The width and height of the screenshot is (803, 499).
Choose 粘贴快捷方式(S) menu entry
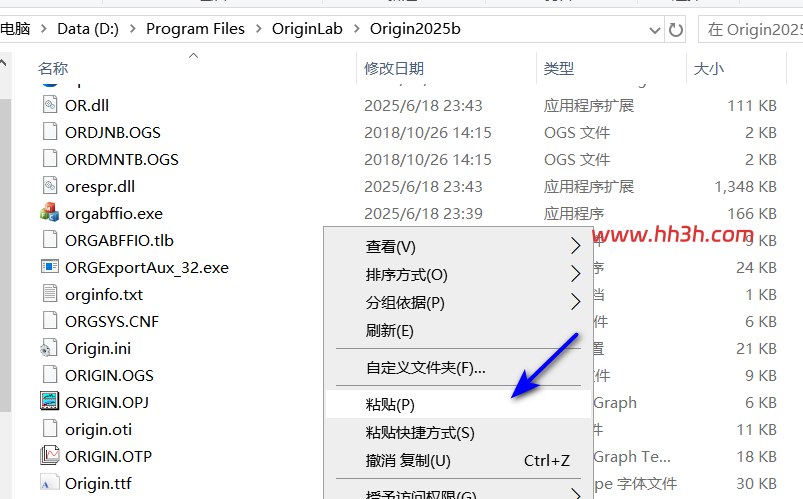458,432
